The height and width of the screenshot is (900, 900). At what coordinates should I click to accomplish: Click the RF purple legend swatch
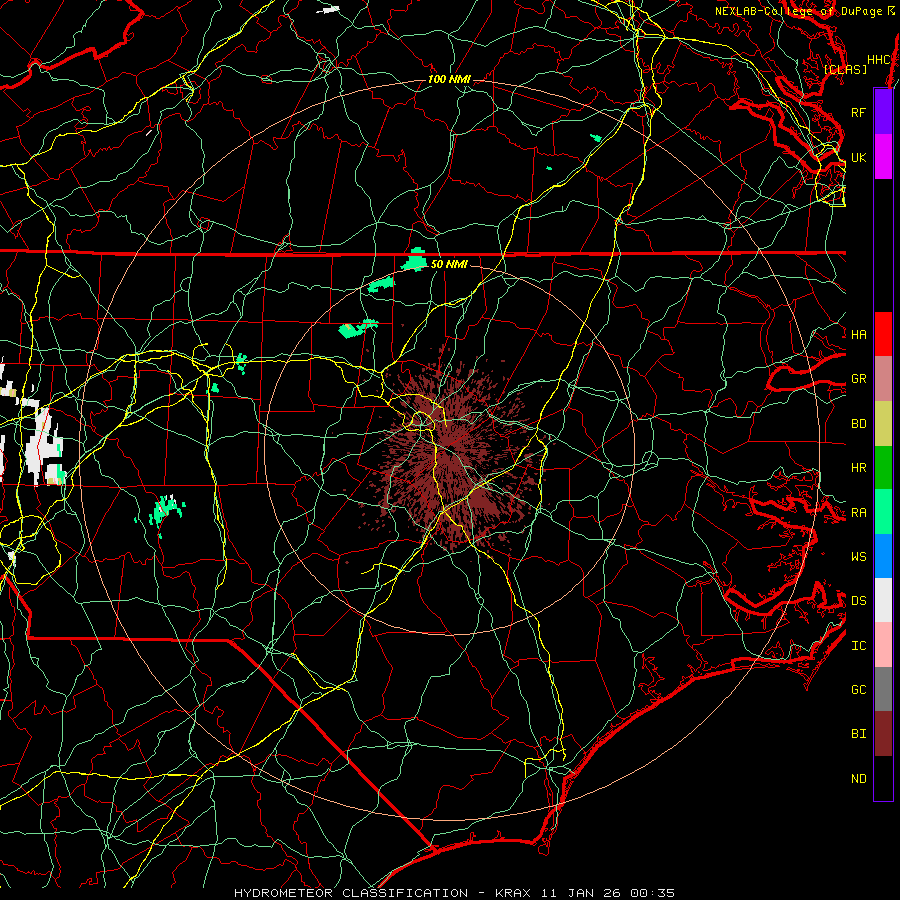(x=883, y=112)
